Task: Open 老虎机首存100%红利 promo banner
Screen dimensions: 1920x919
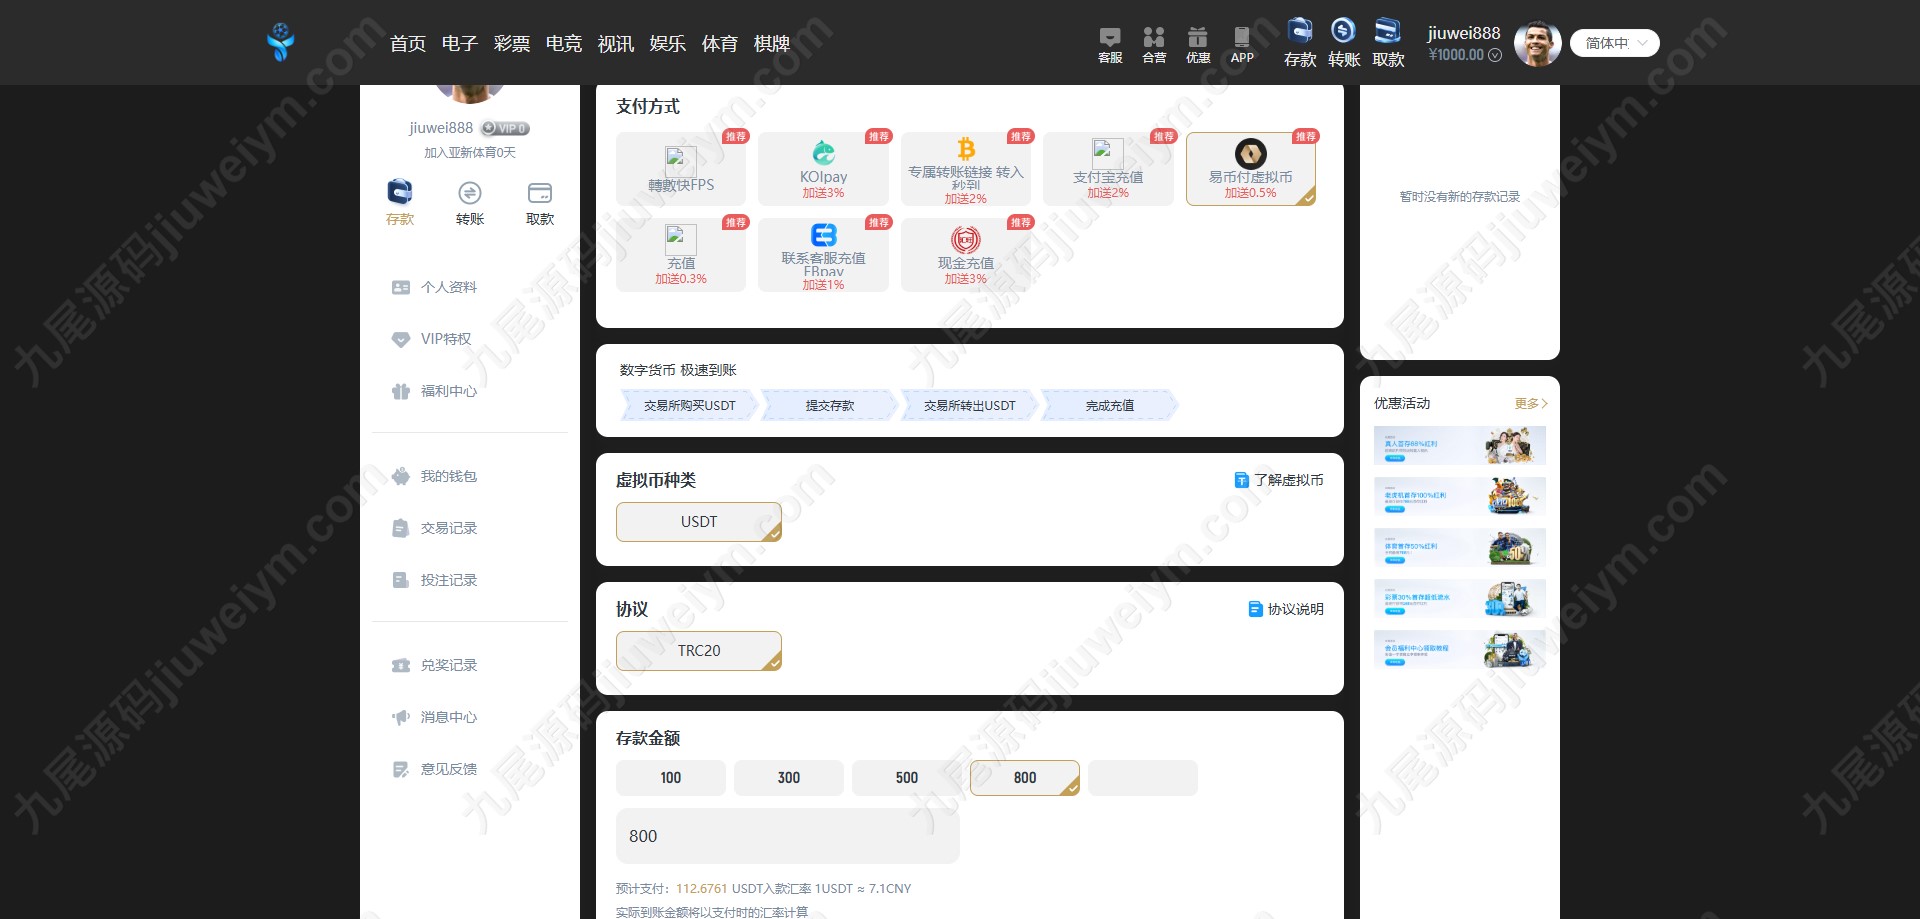Action: click(1460, 497)
